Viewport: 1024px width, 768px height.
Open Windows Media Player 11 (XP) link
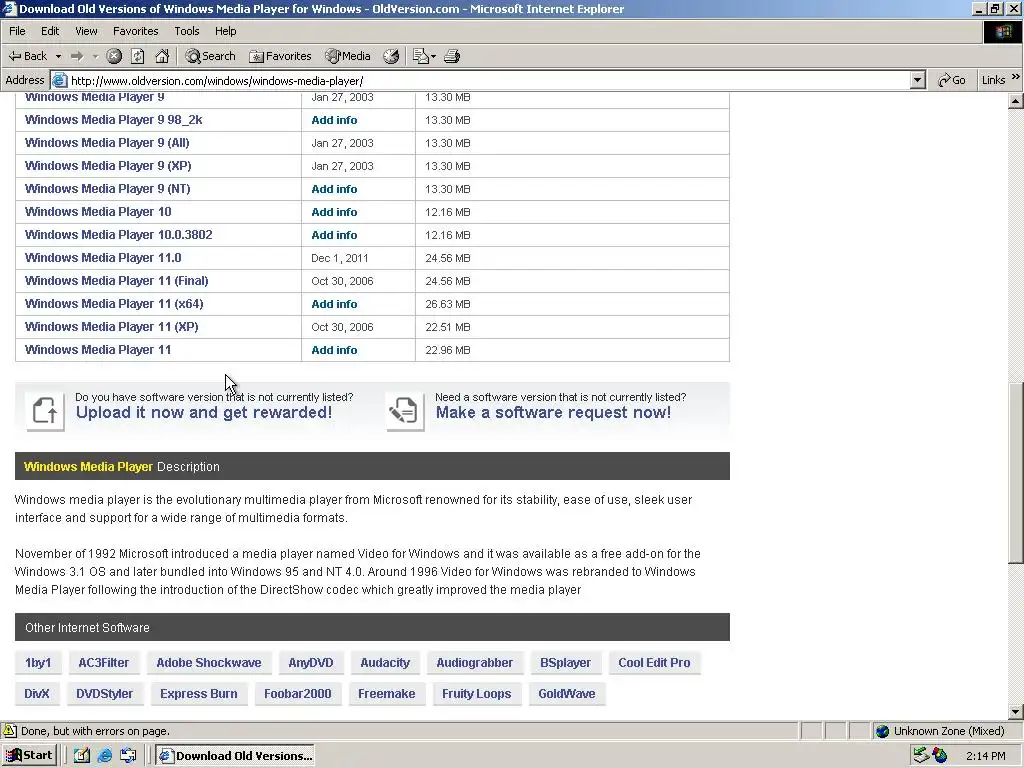click(x=111, y=327)
